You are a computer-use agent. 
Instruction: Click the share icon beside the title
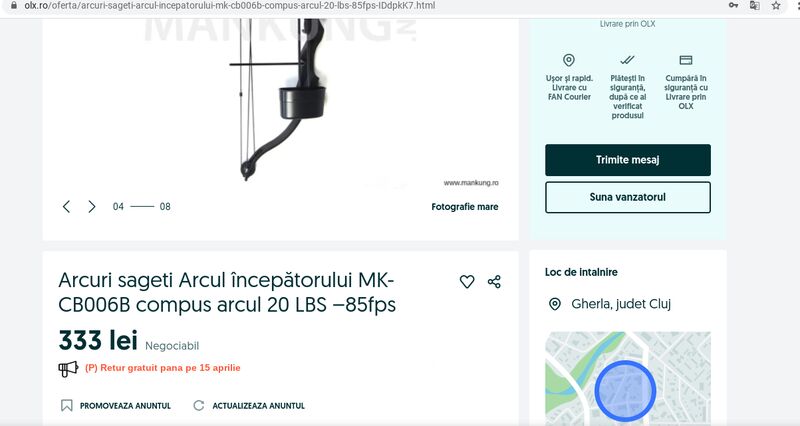coord(494,282)
